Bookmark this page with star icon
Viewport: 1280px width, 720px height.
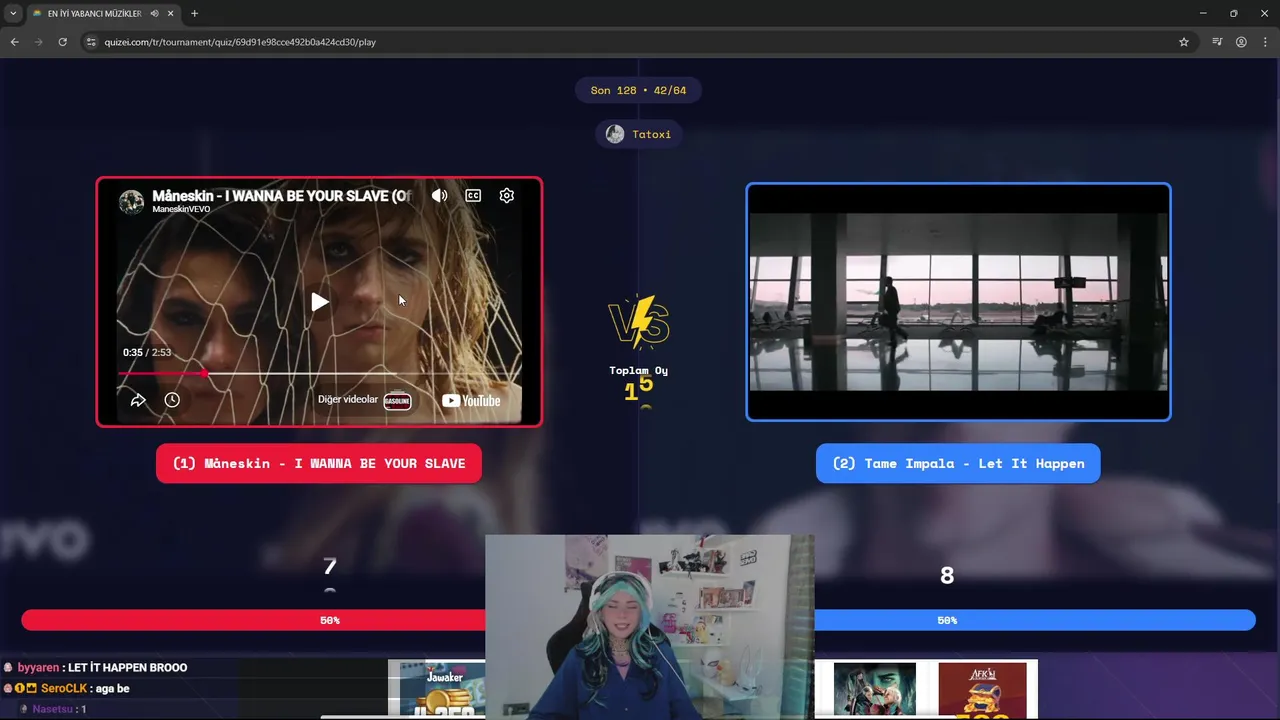click(x=1184, y=42)
